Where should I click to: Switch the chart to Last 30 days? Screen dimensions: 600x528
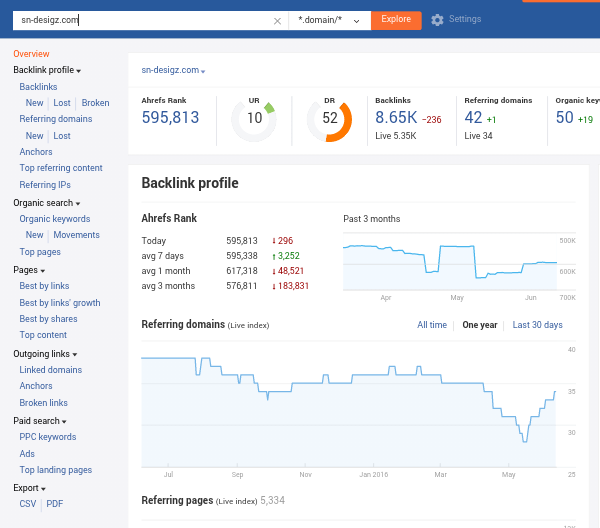[537, 325]
